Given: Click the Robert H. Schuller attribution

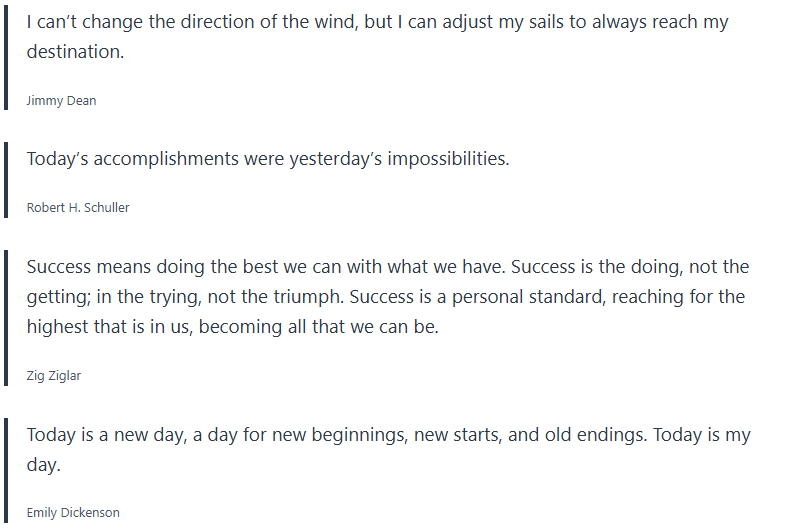Looking at the screenshot, I should coord(78,207).
